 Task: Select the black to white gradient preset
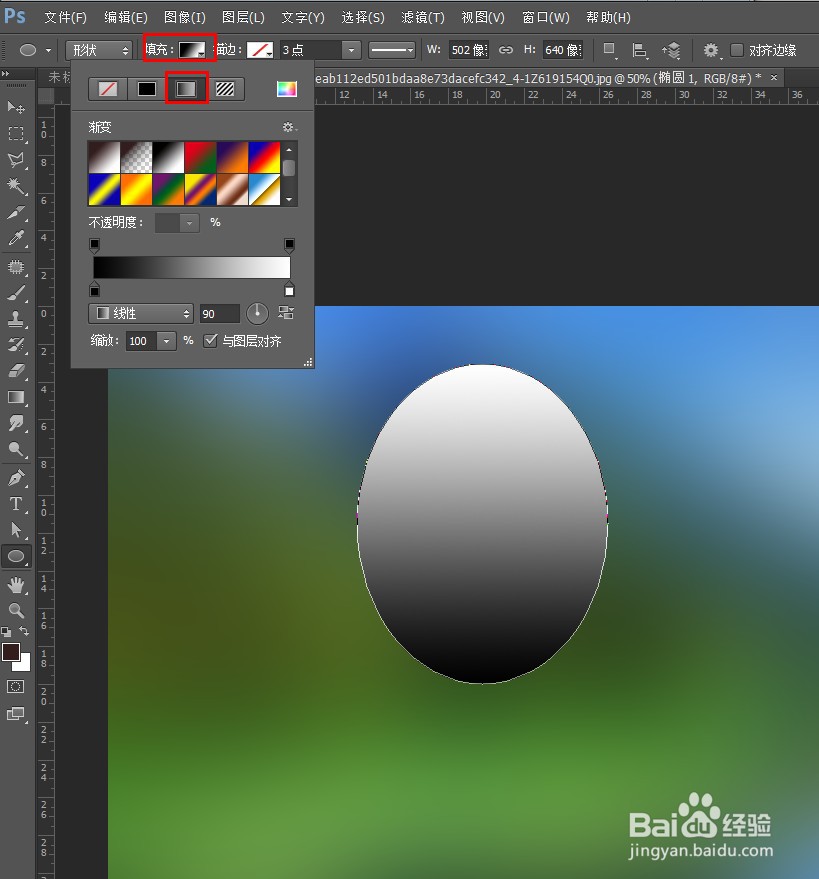(168, 157)
